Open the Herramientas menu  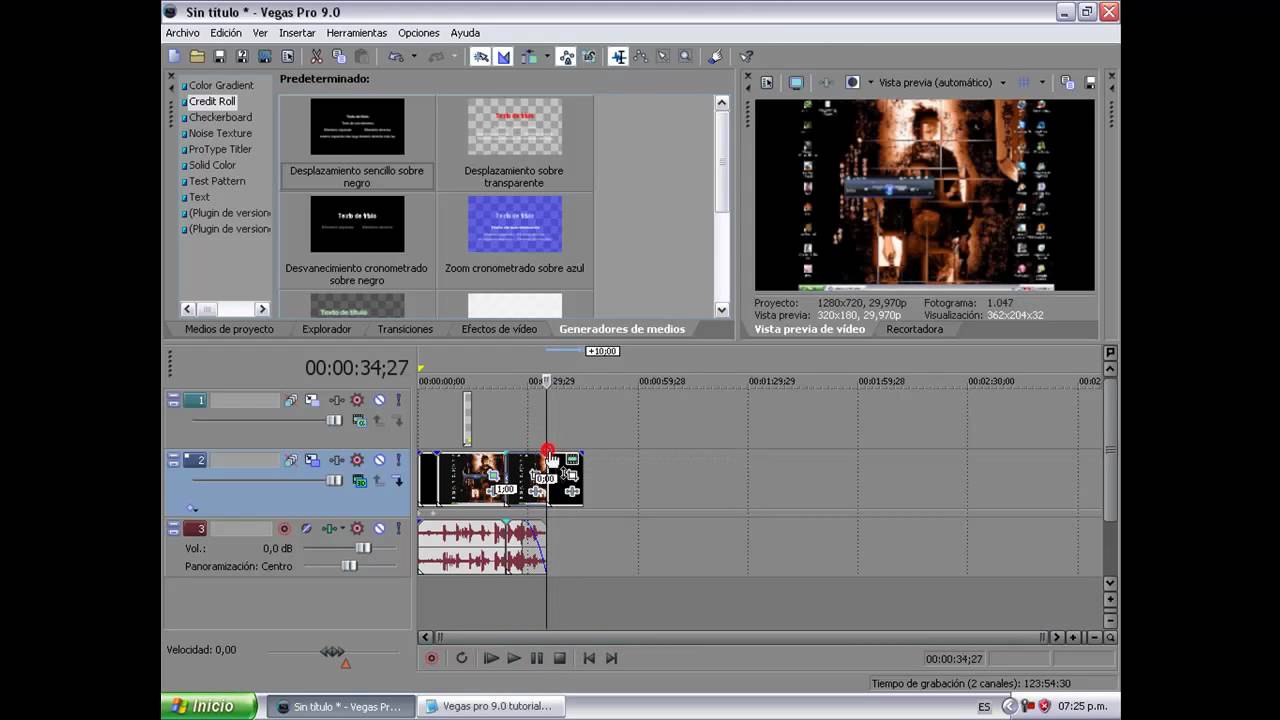[357, 33]
